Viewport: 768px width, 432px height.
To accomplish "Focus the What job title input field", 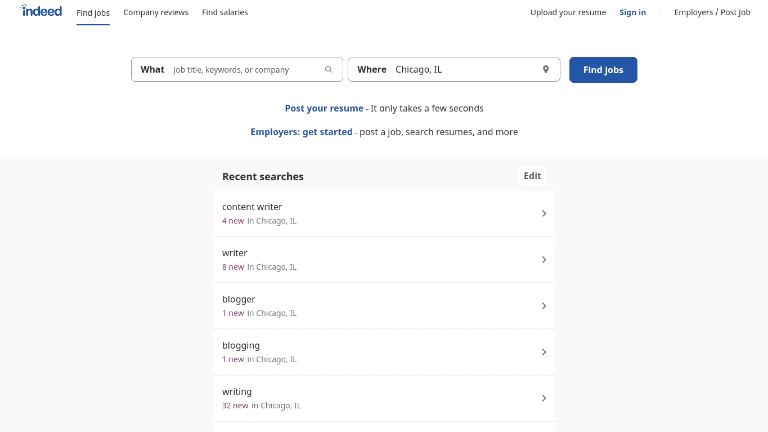I will 245,70.
